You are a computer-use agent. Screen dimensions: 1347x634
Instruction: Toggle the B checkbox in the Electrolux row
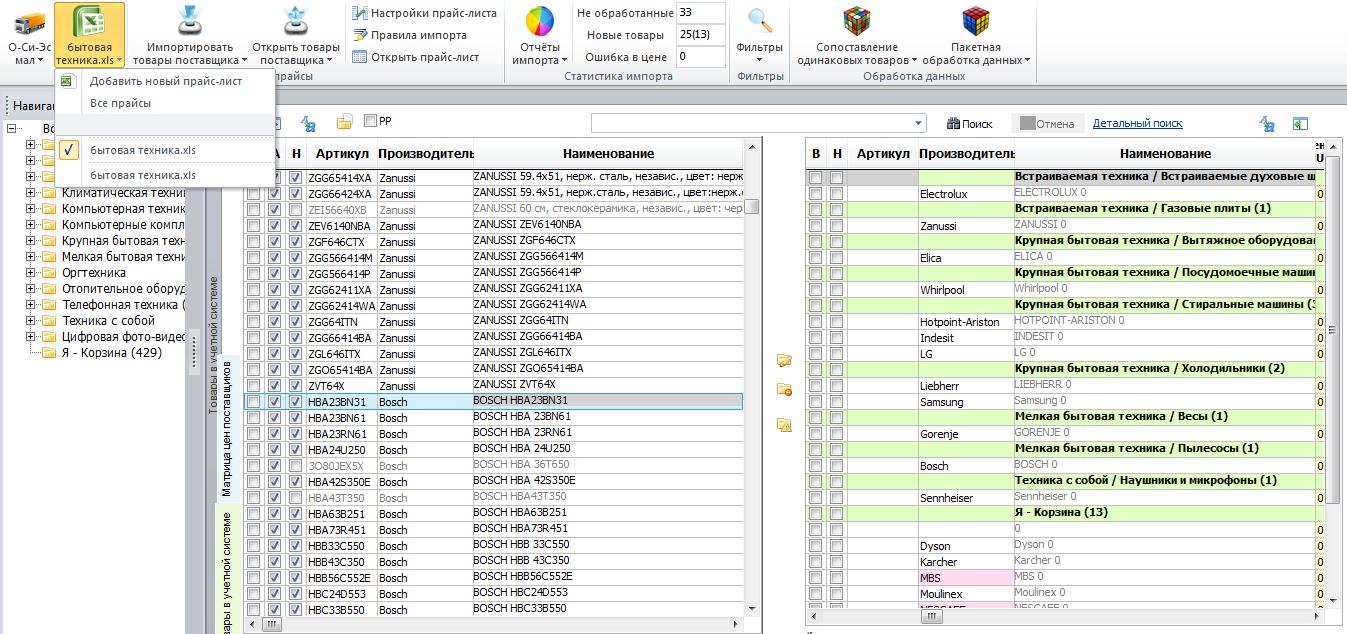pos(816,194)
